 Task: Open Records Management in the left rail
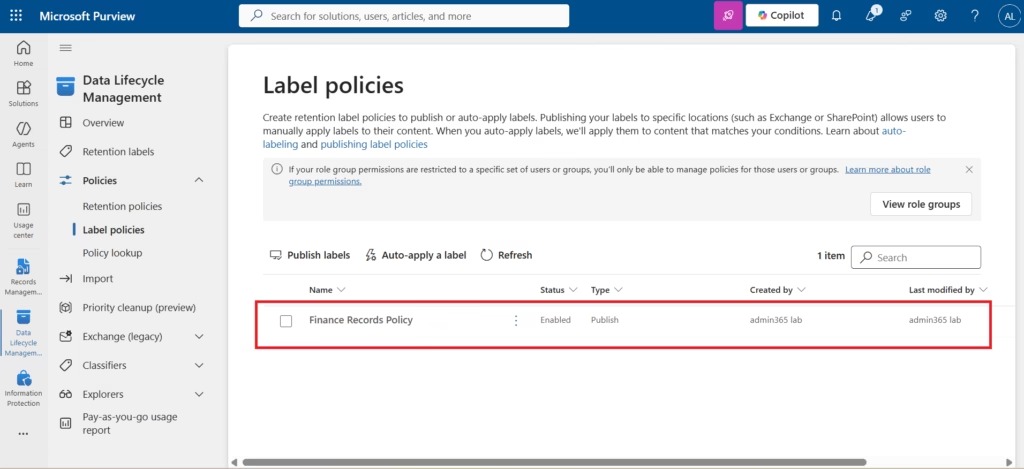tap(24, 277)
